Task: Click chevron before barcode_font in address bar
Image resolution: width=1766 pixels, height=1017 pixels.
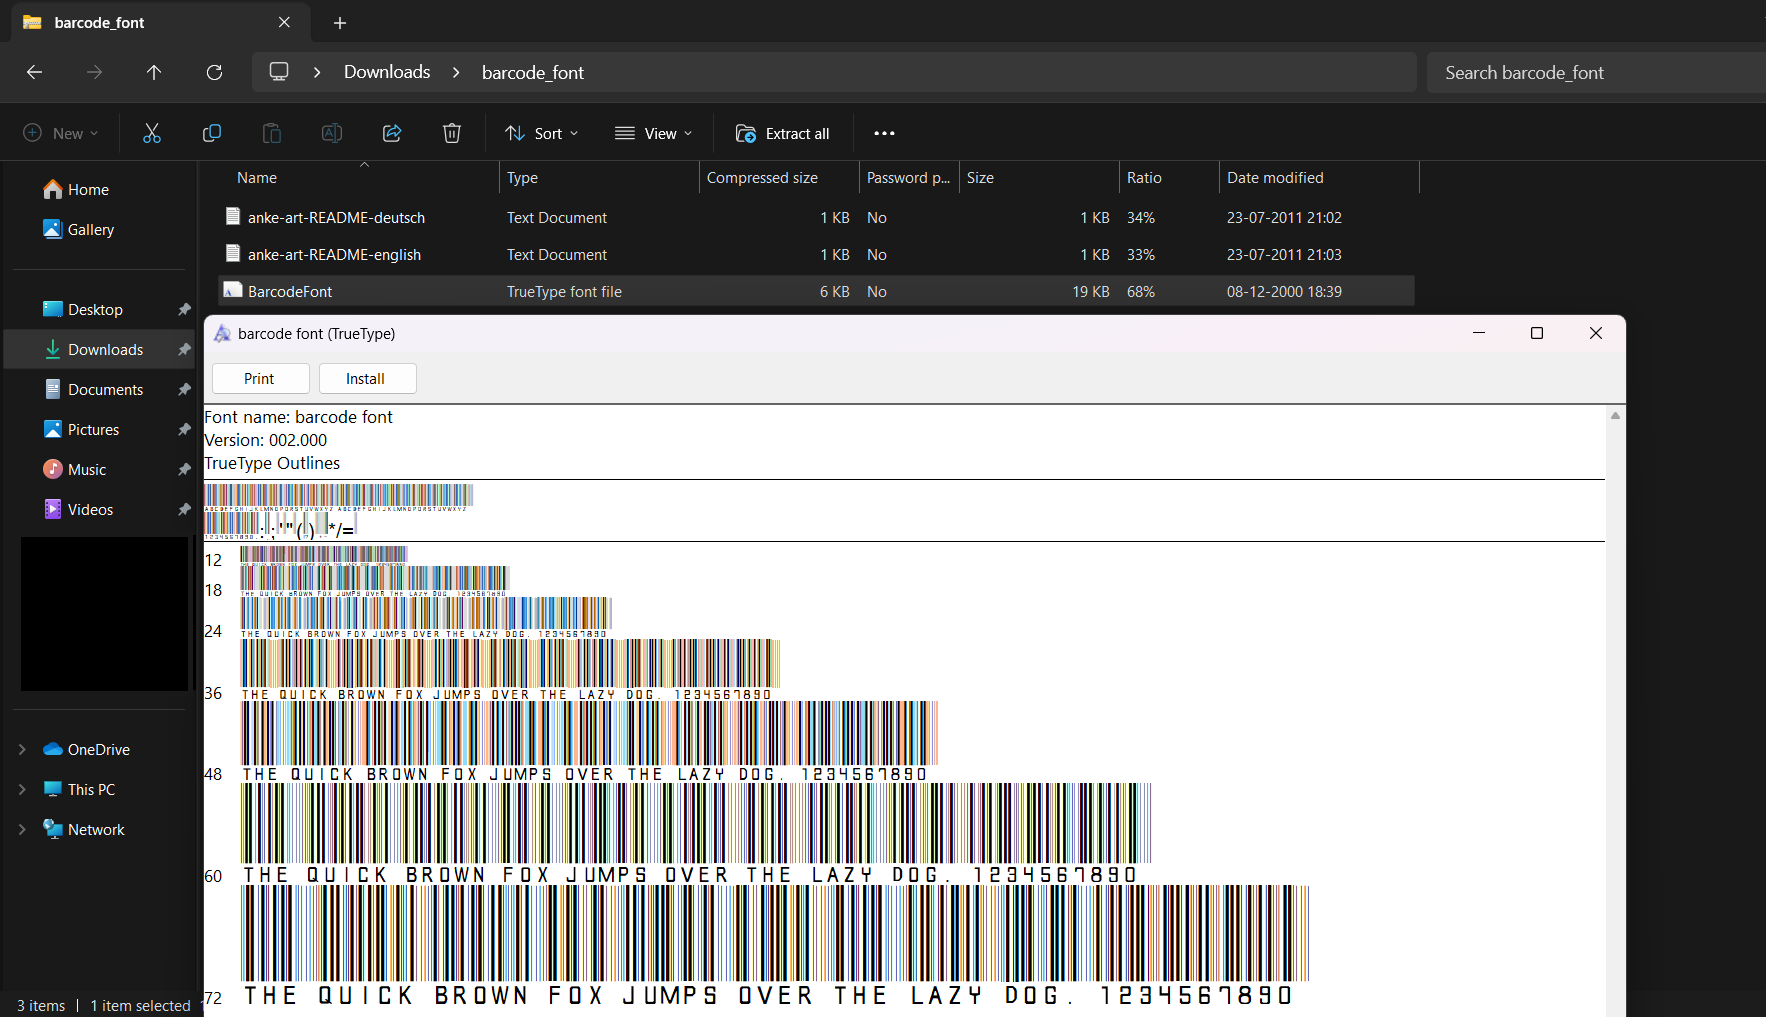Action: [x=456, y=72]
